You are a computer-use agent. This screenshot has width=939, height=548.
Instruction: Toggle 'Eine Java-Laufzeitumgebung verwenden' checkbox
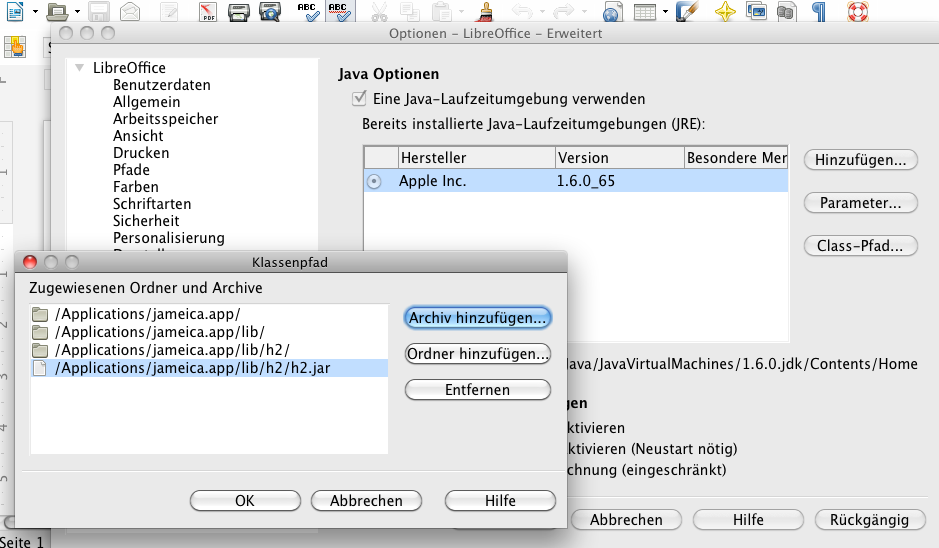(x=359, y=98)
